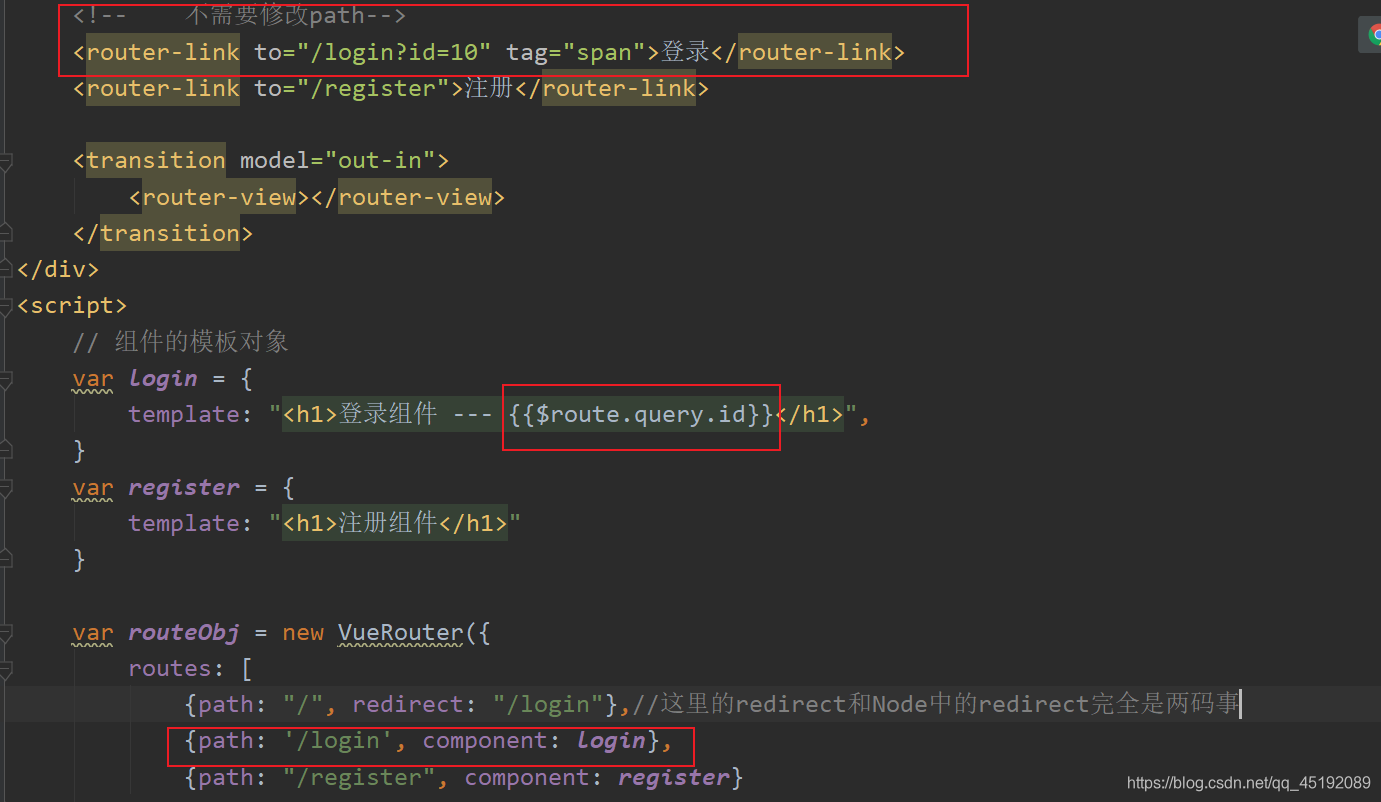Click the closing </div> tag
Screen dimensions: 1381x802
[x=58, y=269]
